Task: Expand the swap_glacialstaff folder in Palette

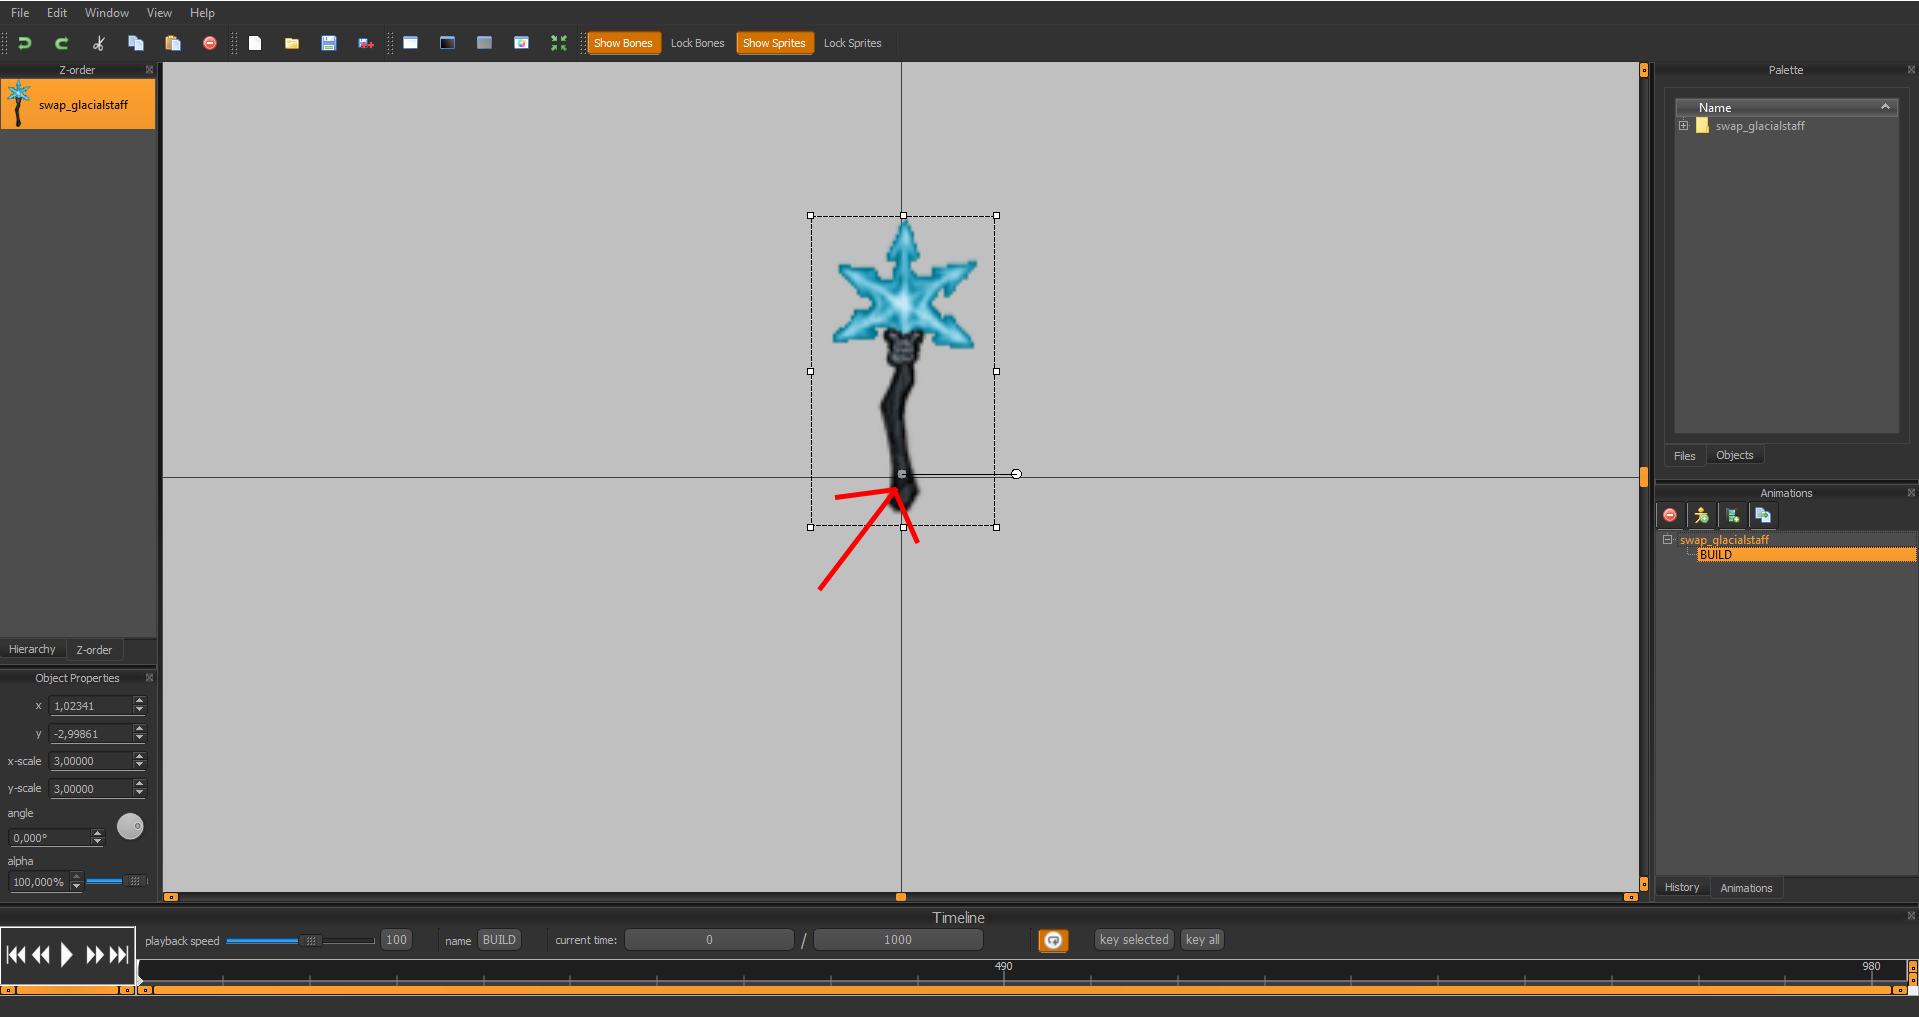Action: [x=1684, y=126]
